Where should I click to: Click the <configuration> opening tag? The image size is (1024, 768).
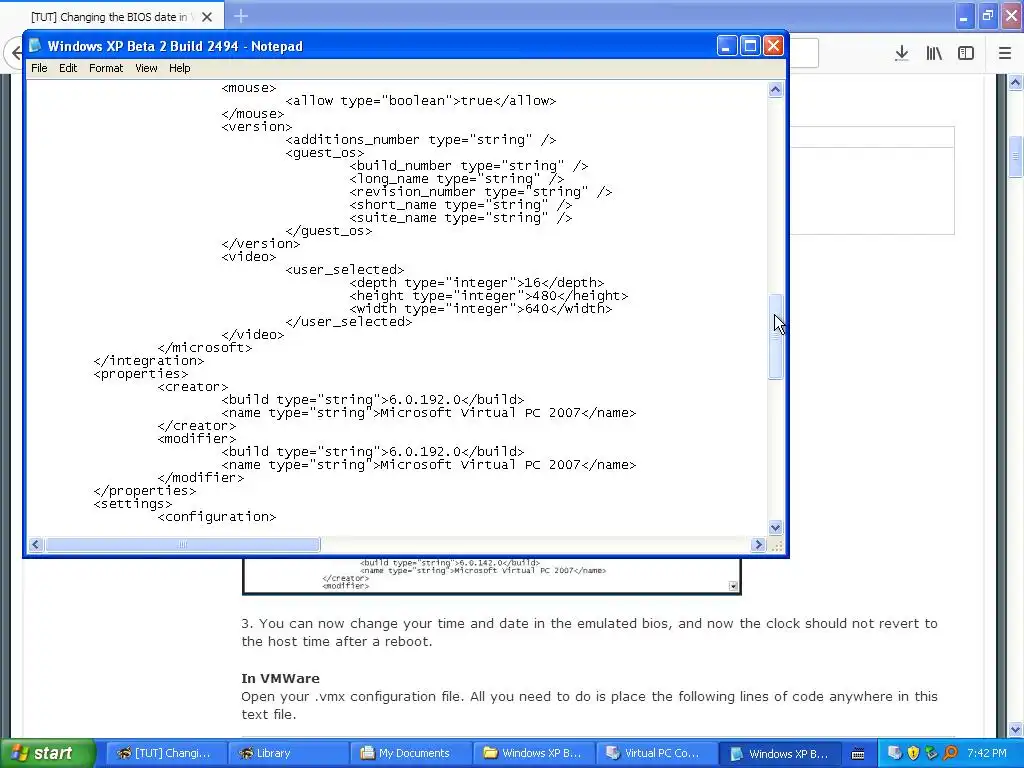coord(217,517)
